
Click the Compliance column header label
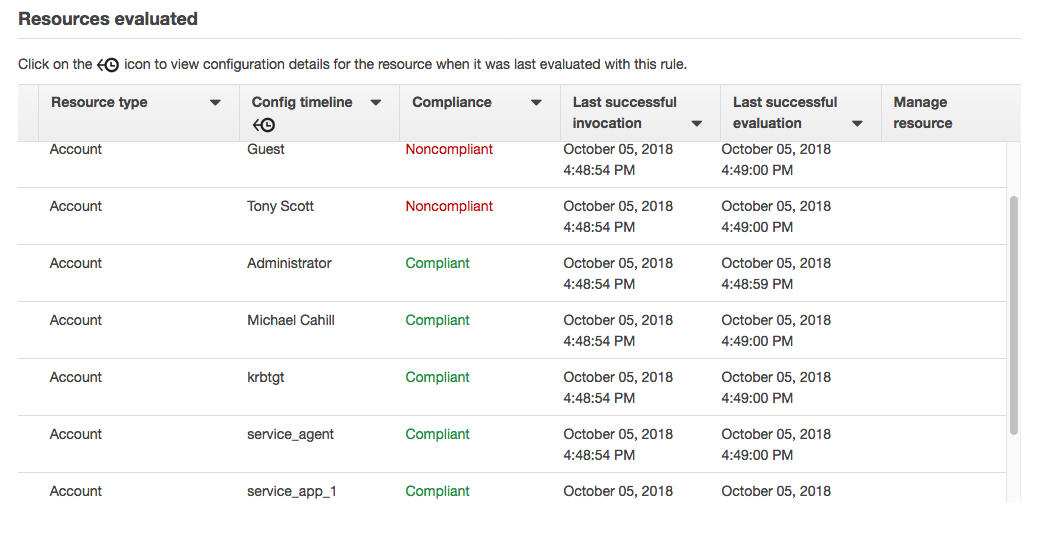452,102
